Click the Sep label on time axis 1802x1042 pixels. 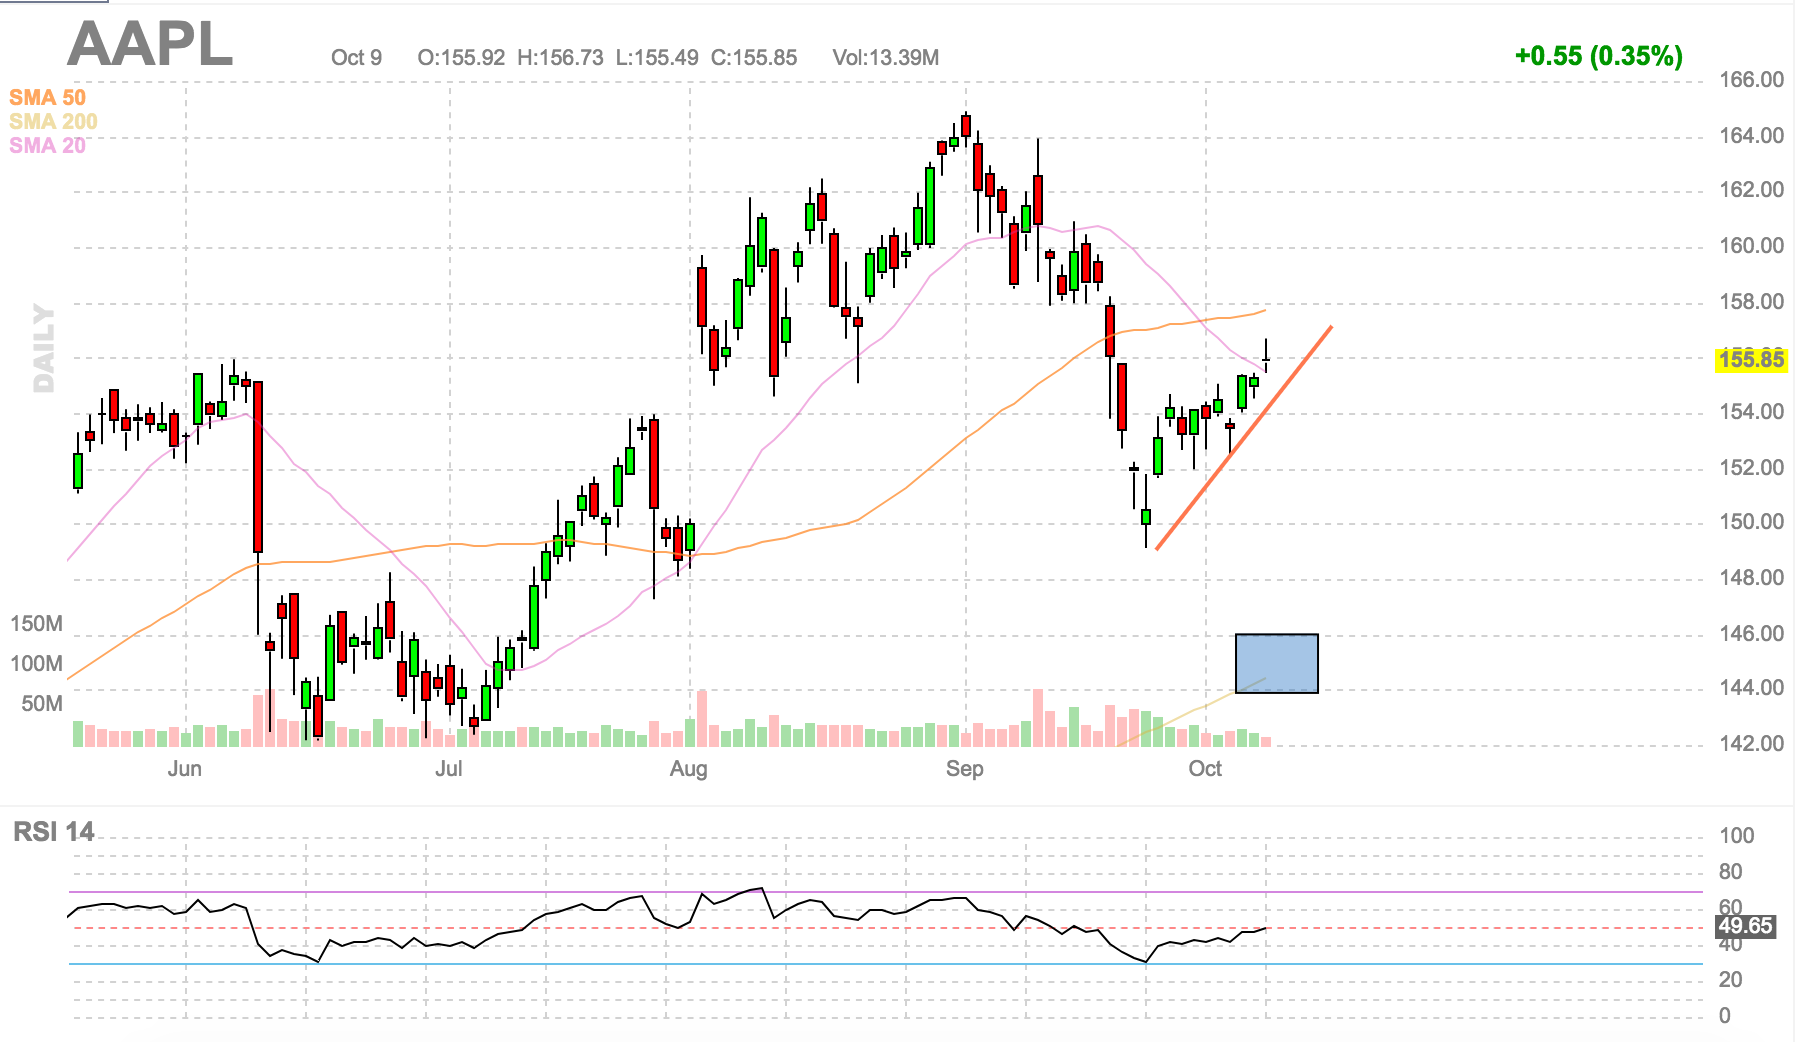tap(964, 768)
